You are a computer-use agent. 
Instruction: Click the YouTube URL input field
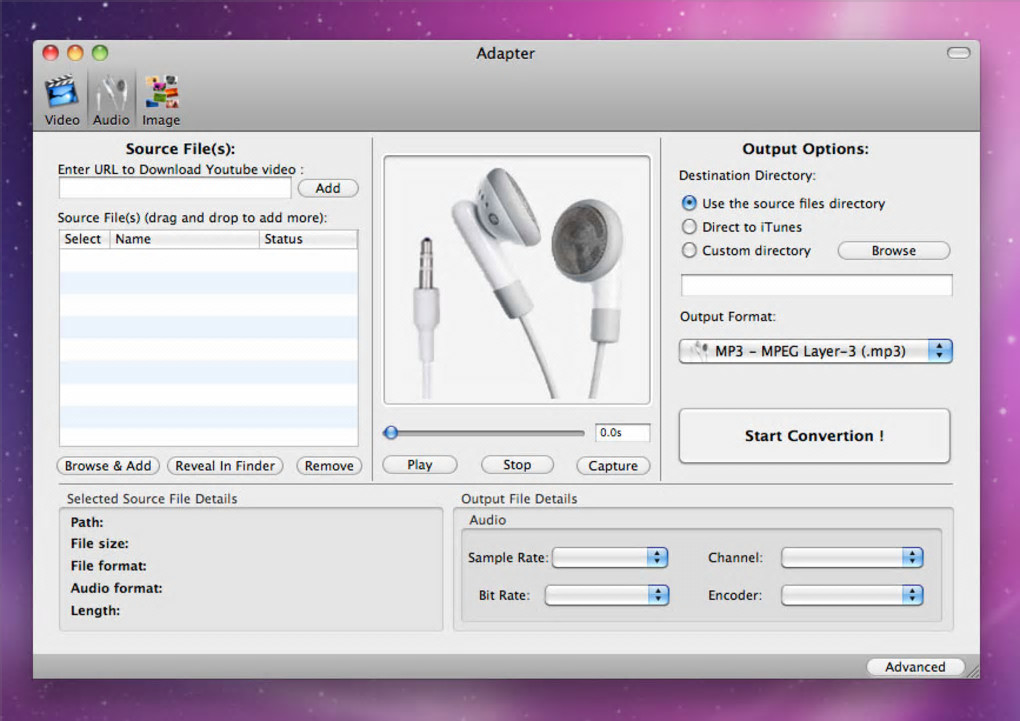pyautogui.click(x=175, y=188)
